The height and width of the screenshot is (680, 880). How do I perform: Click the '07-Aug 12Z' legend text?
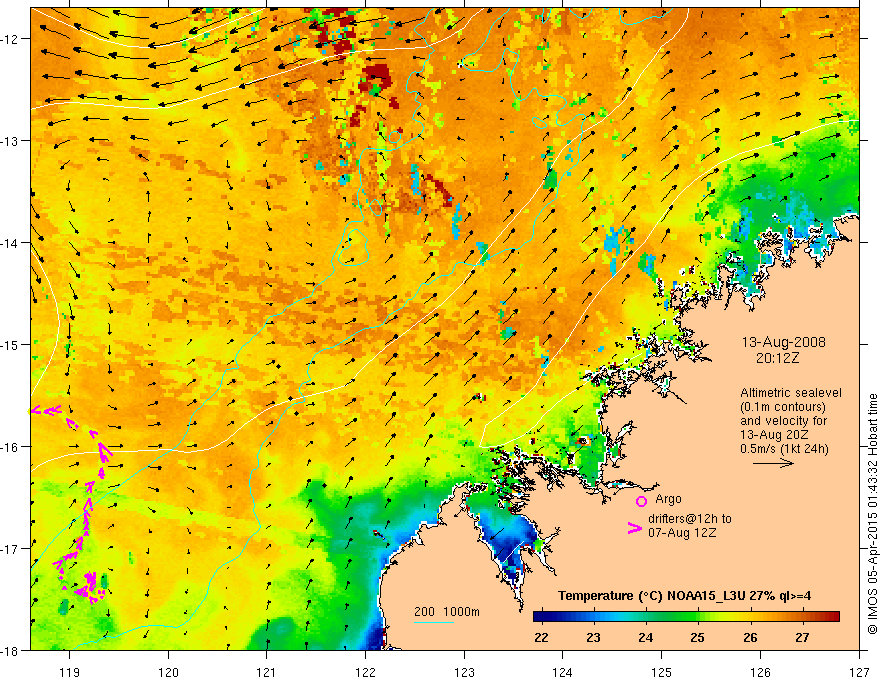682,533
